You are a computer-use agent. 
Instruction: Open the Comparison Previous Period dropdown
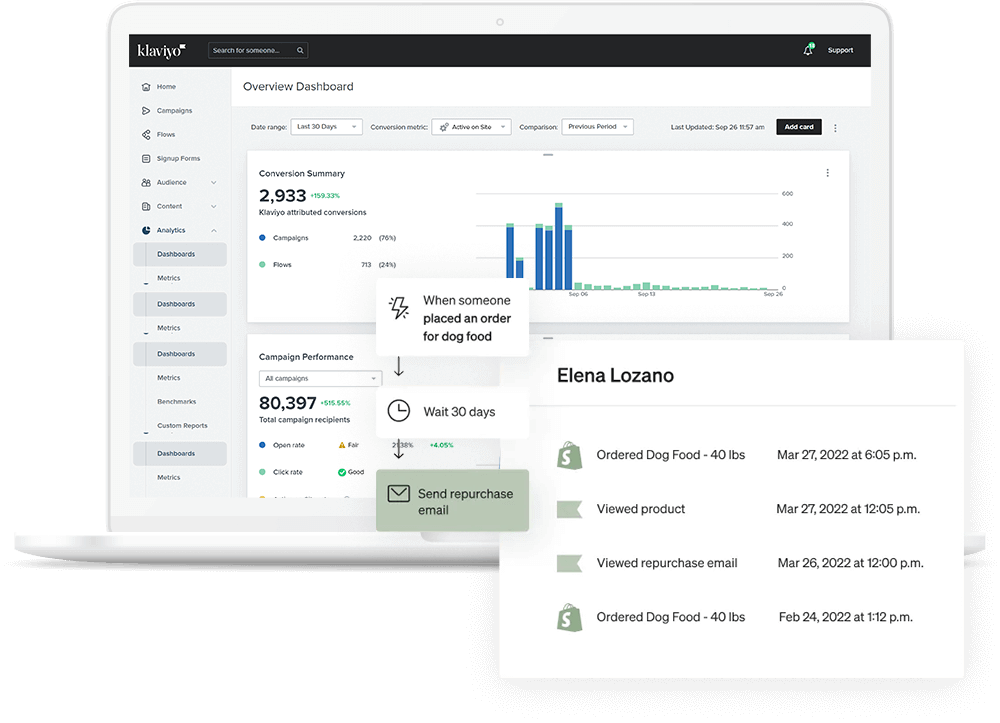click(x=598, y=127)
